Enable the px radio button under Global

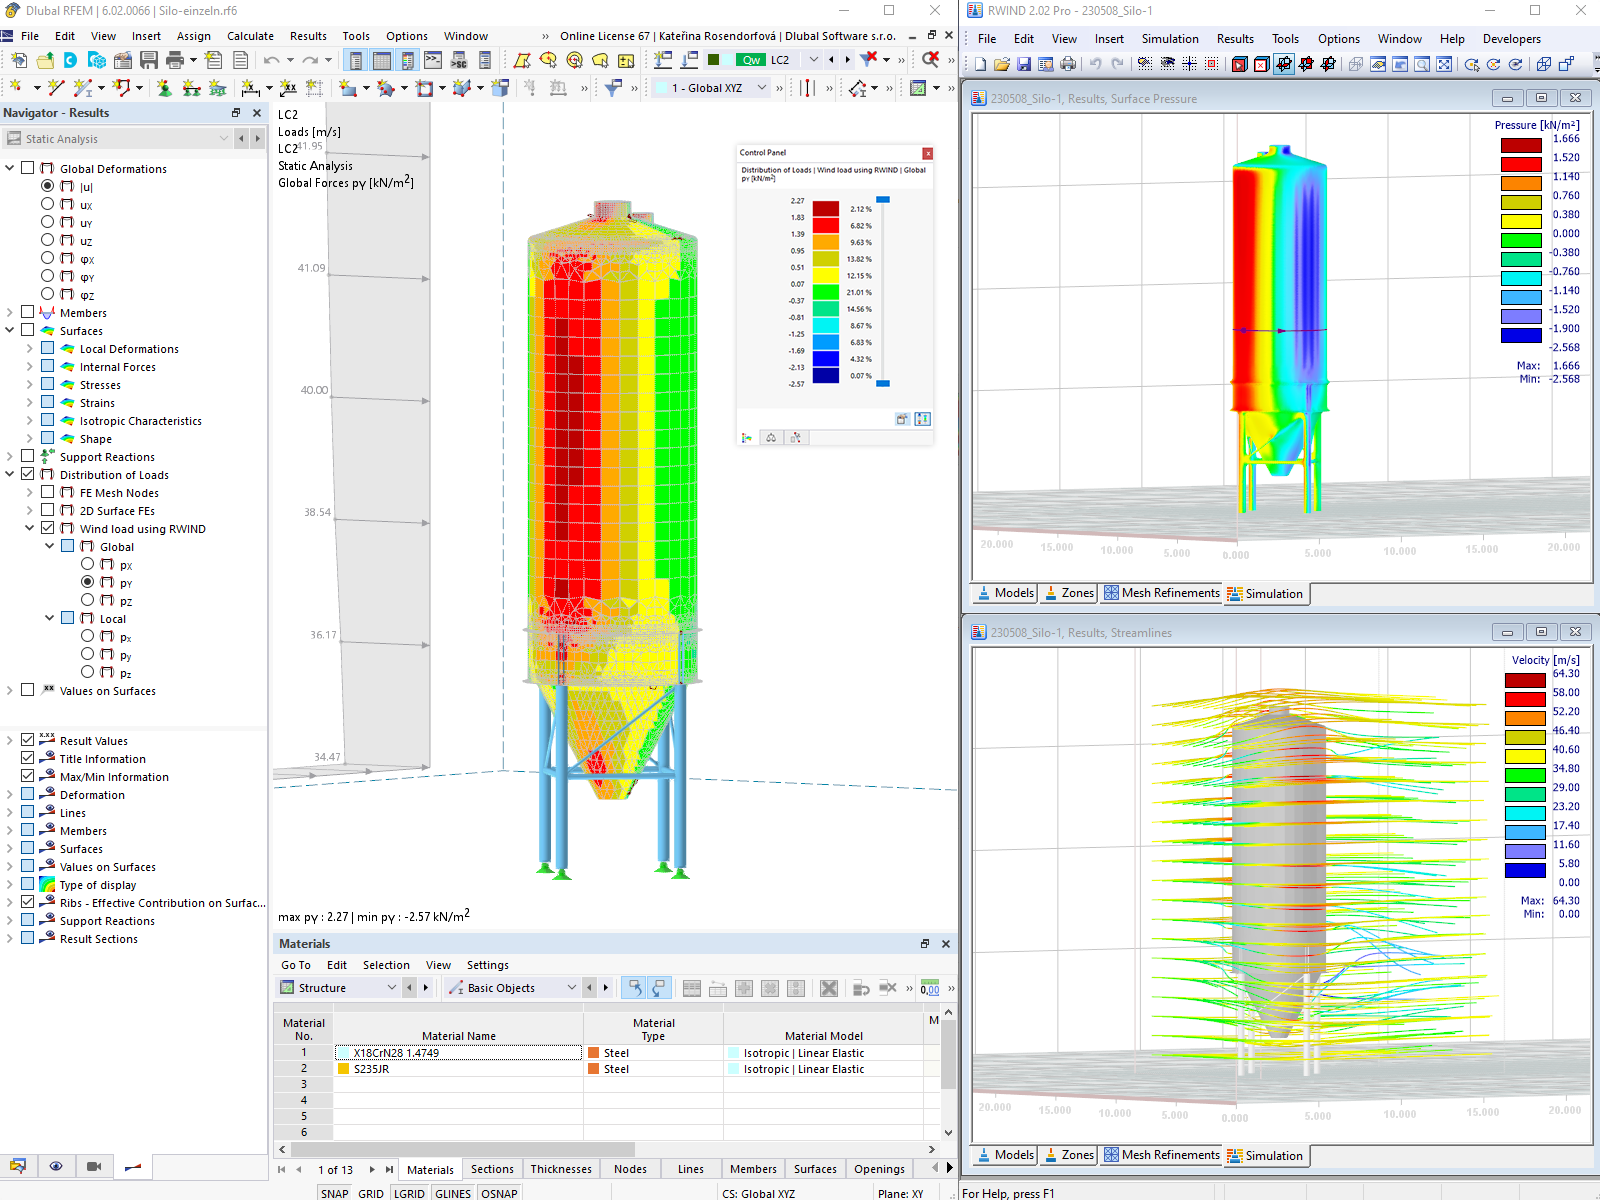(88, 565)
